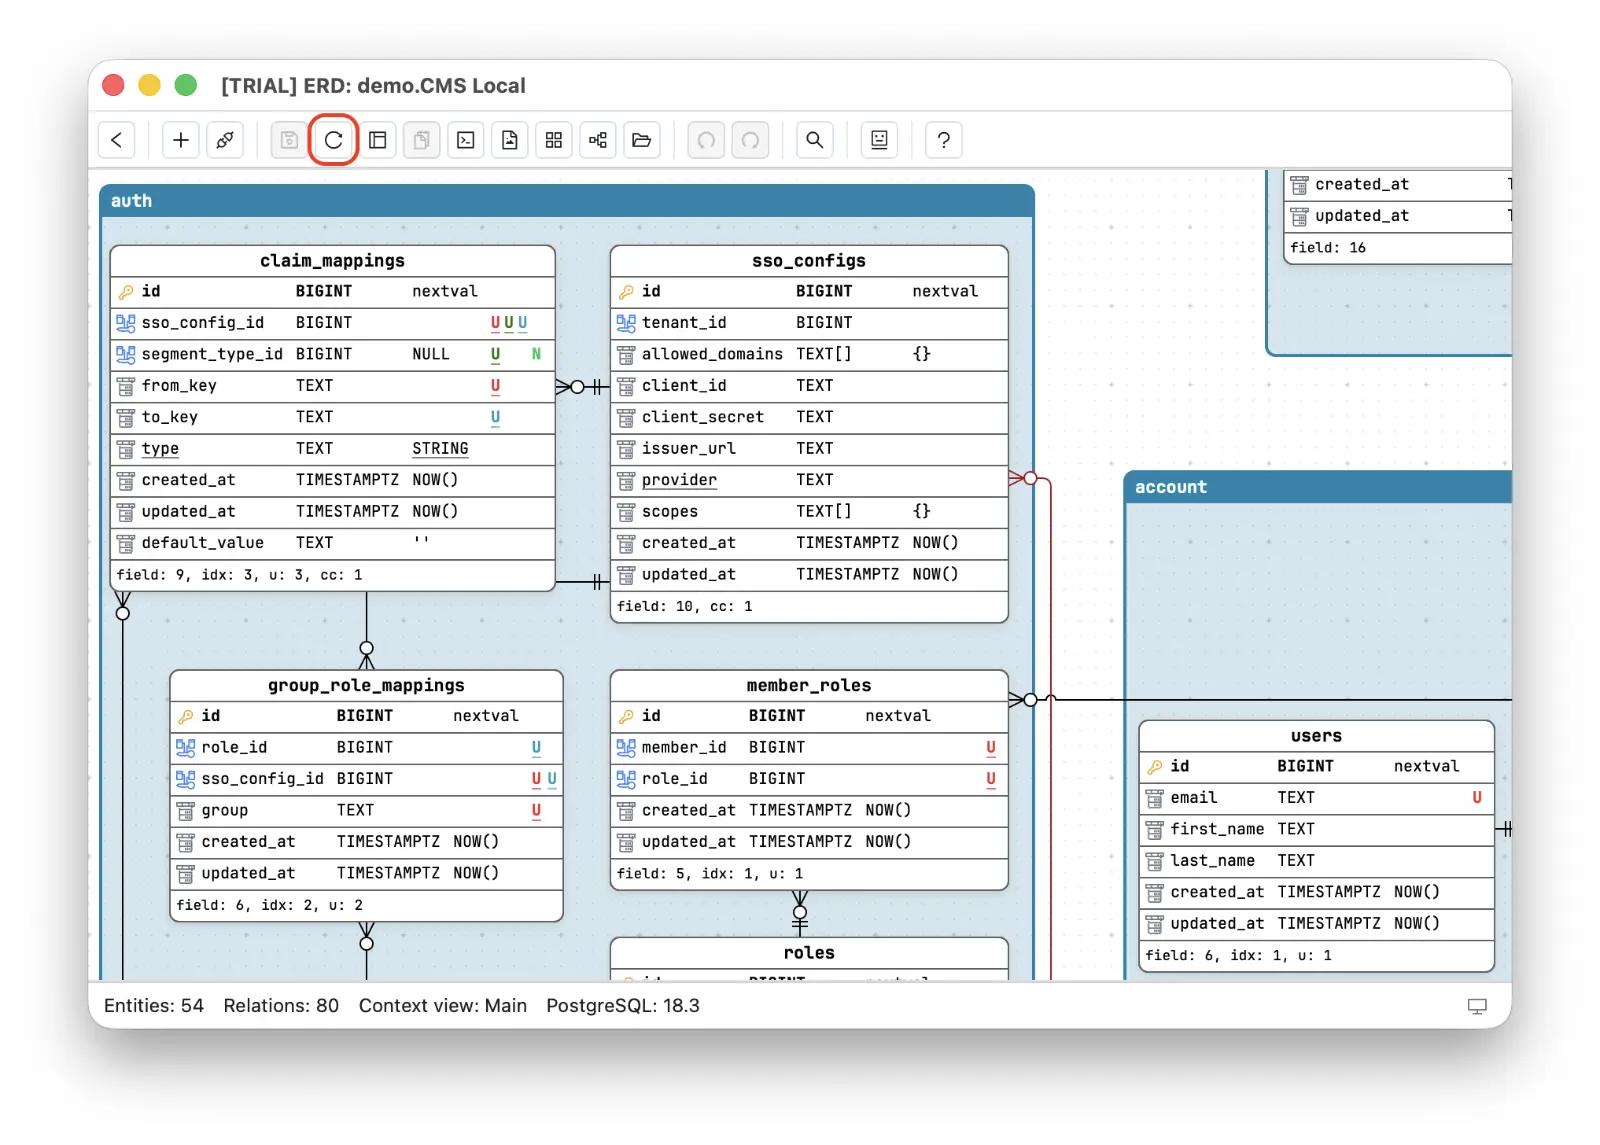
Task: Click the disabled save diskette icon
Action: coord(289,140)
